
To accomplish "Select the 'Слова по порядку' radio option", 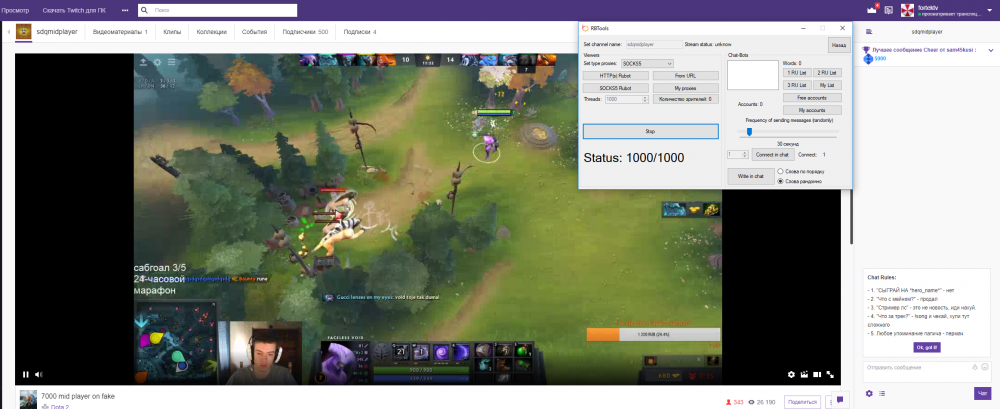I will (780, 171).
